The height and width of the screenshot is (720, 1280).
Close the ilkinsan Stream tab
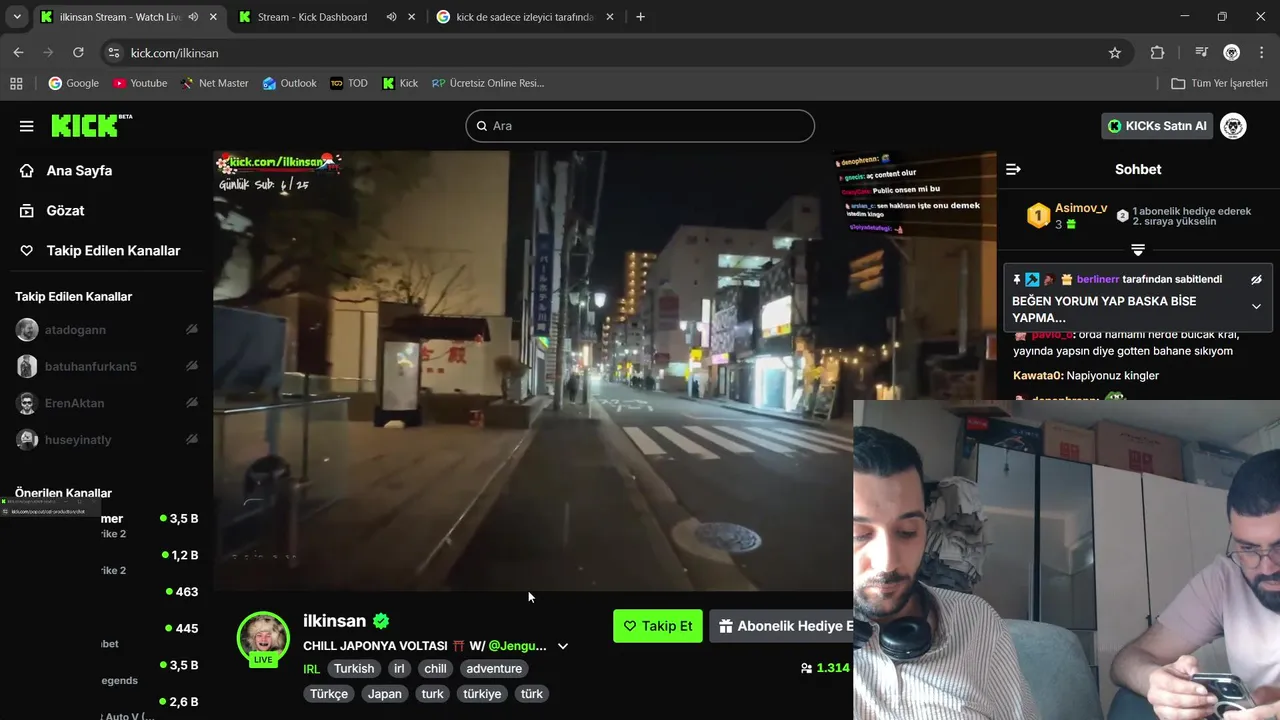pyautogui.click(x=213, y=17)
